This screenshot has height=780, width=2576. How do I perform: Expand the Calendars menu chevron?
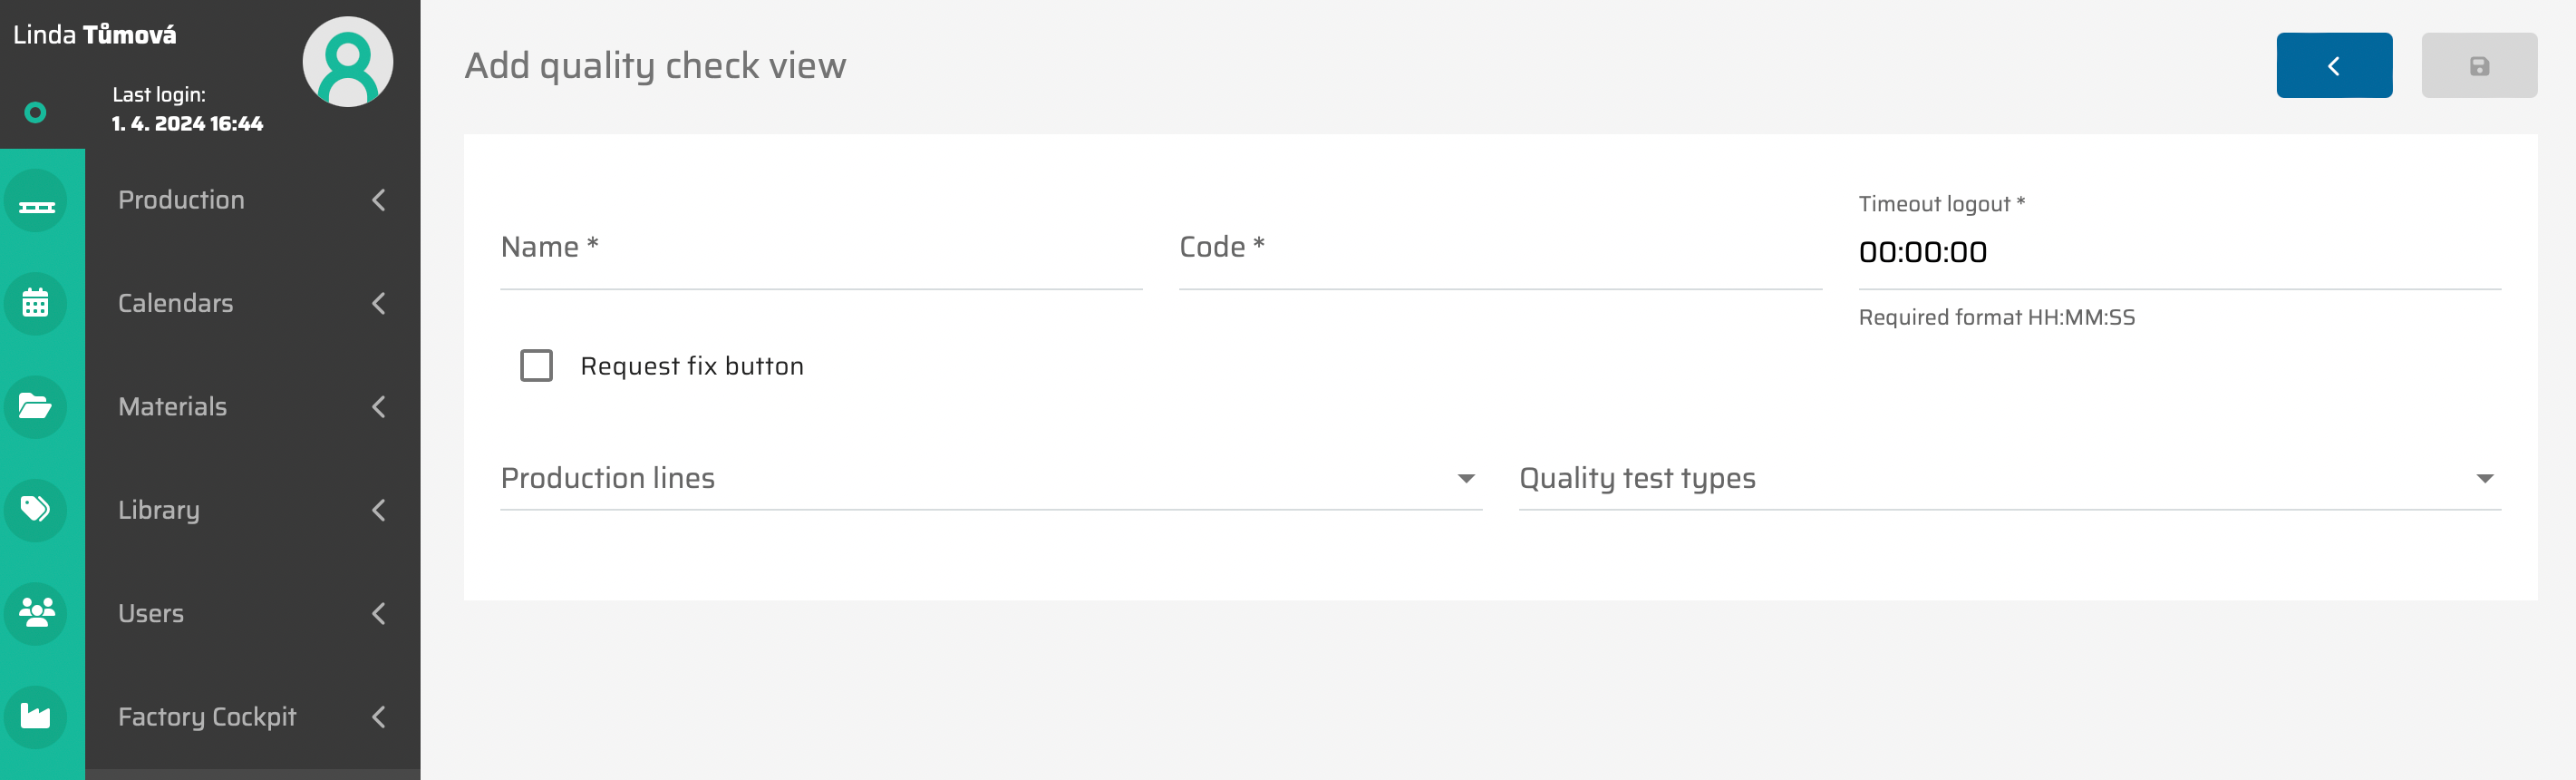pyautogui.click(x=379, y=304)
